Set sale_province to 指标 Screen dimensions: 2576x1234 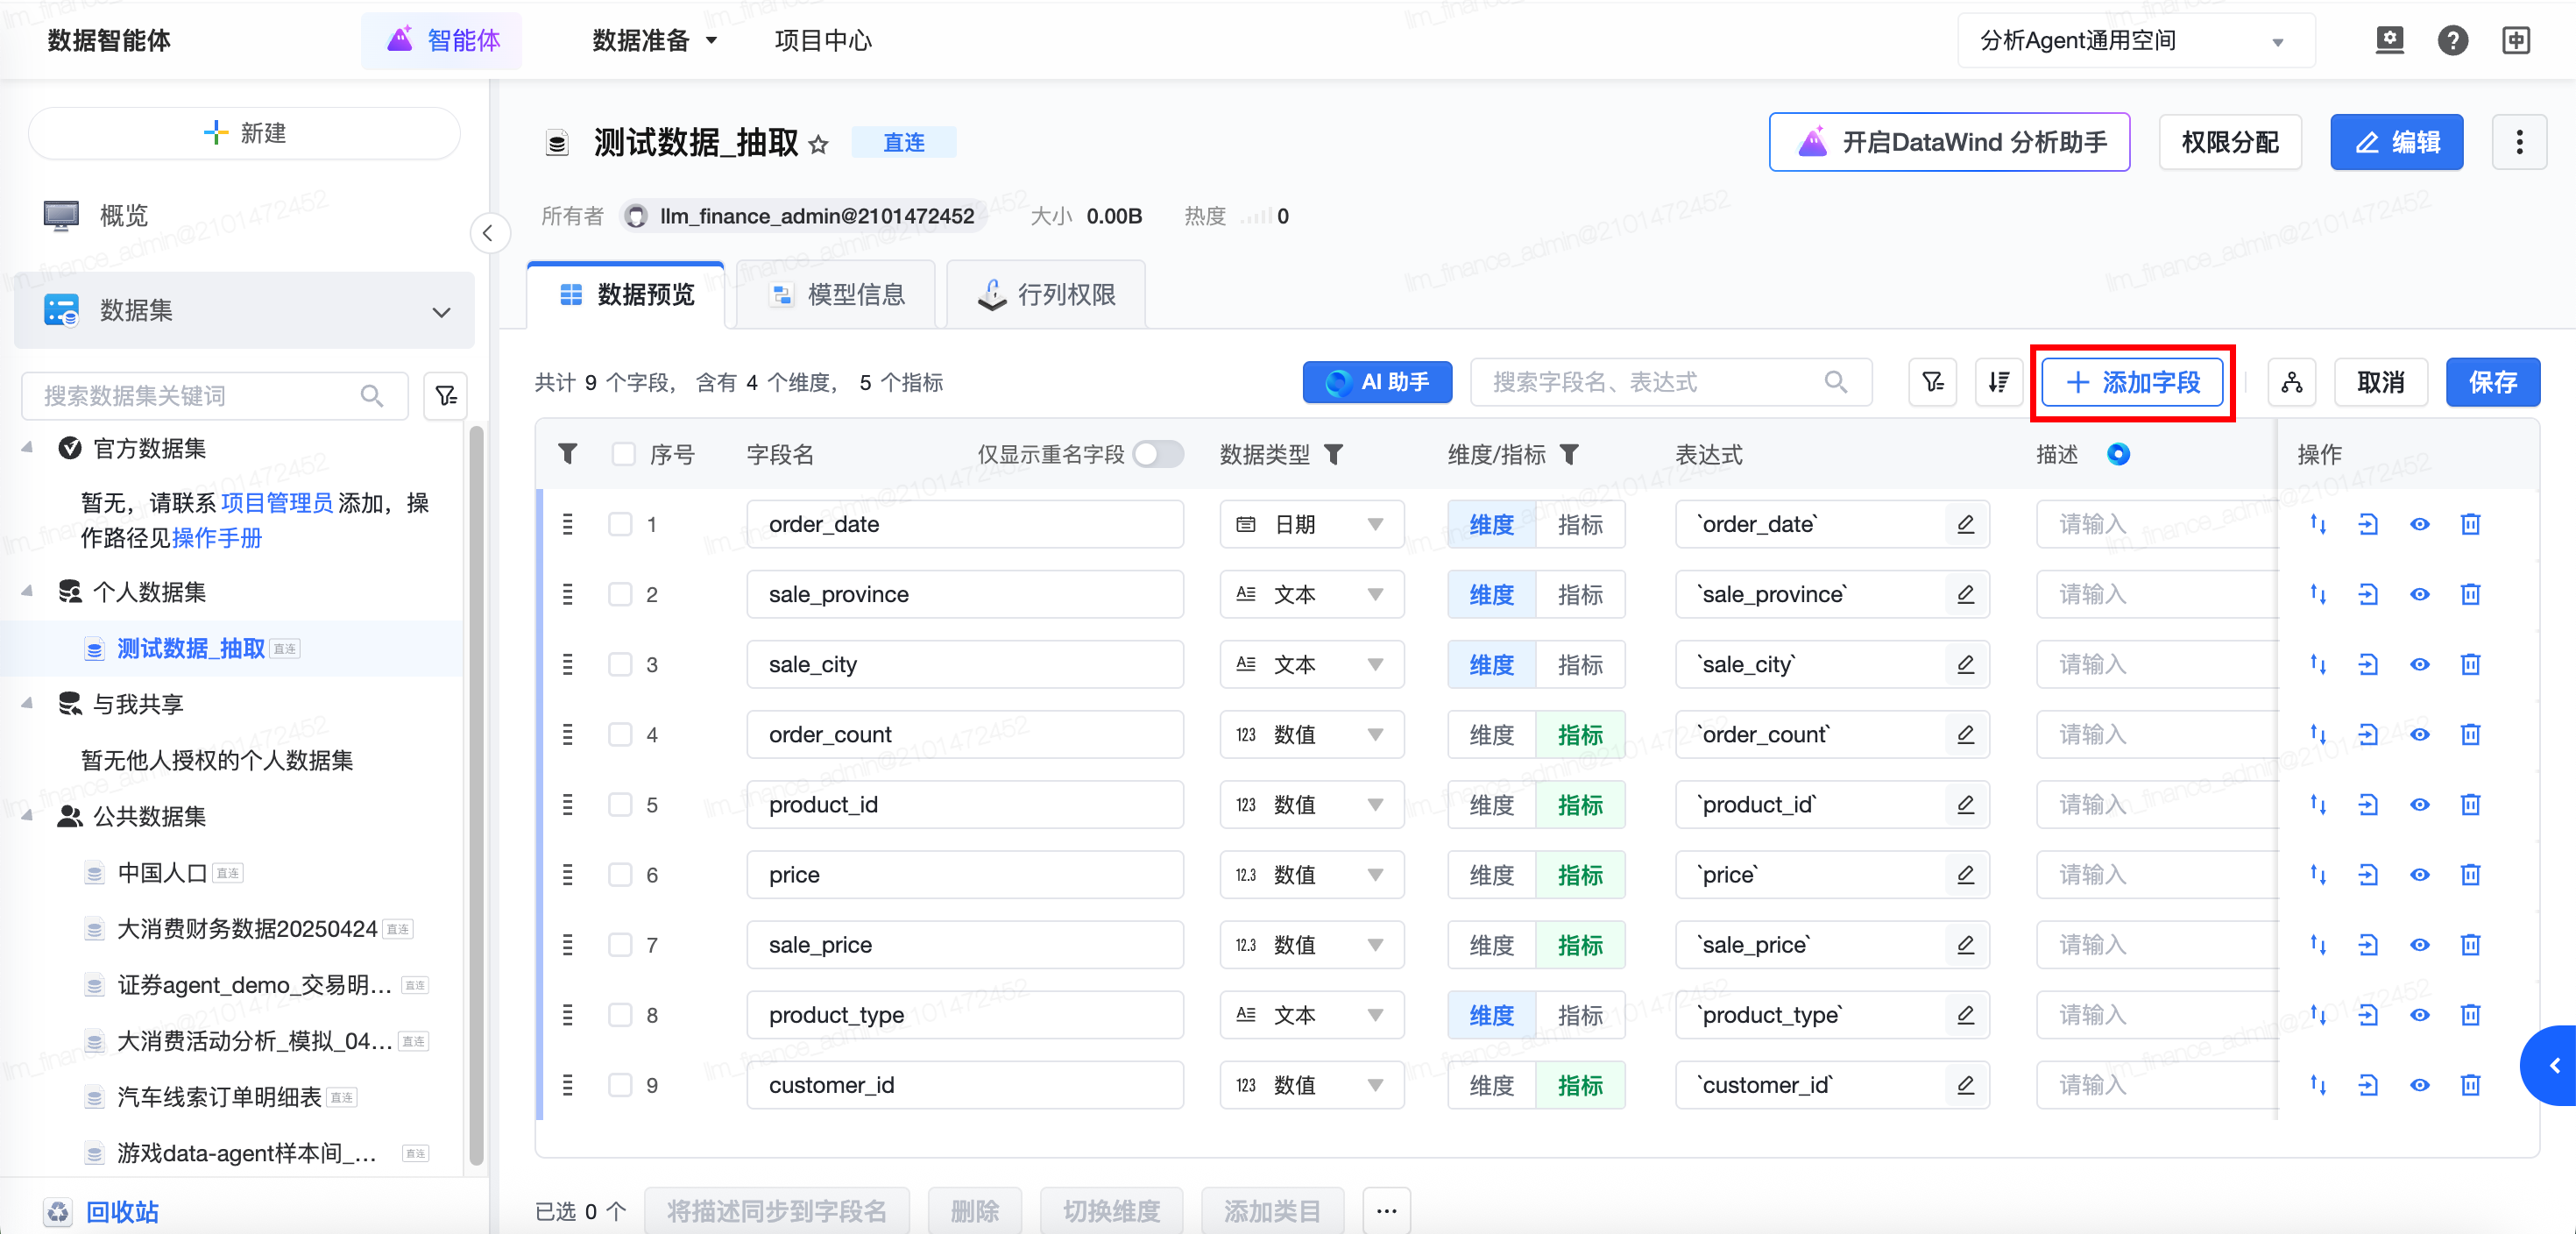[x=1580, y=594]
